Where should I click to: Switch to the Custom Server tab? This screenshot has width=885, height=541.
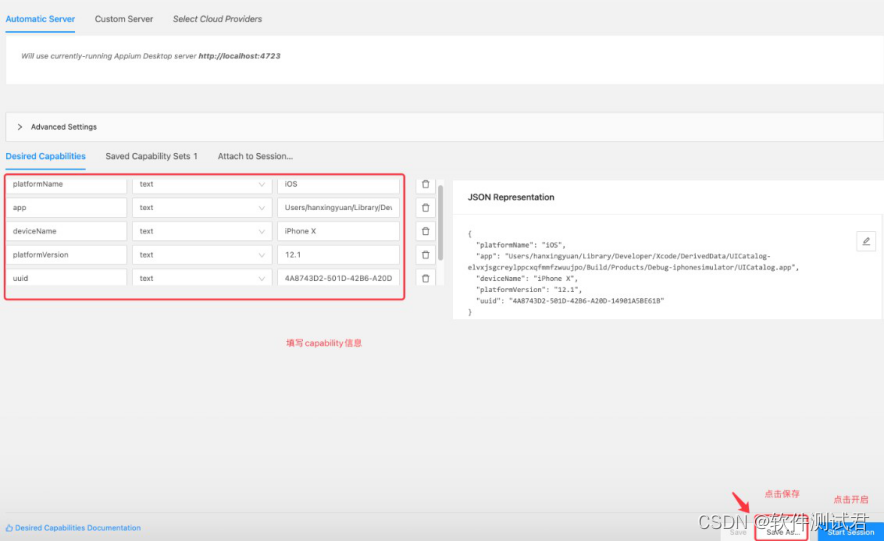click(124, 19)
